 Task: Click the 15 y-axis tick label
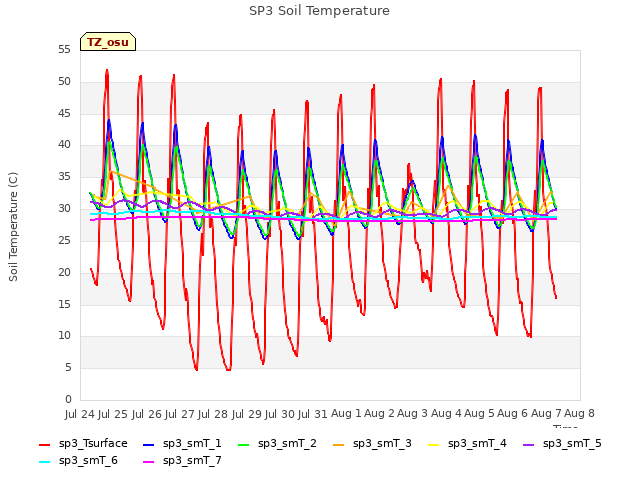click(64, 304)
